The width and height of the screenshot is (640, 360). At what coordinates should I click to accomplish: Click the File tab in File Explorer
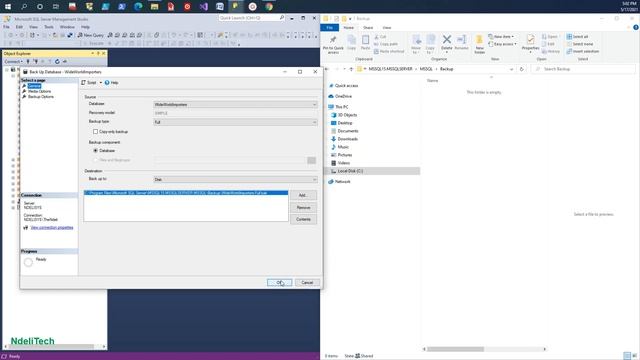tap(329, 27)
